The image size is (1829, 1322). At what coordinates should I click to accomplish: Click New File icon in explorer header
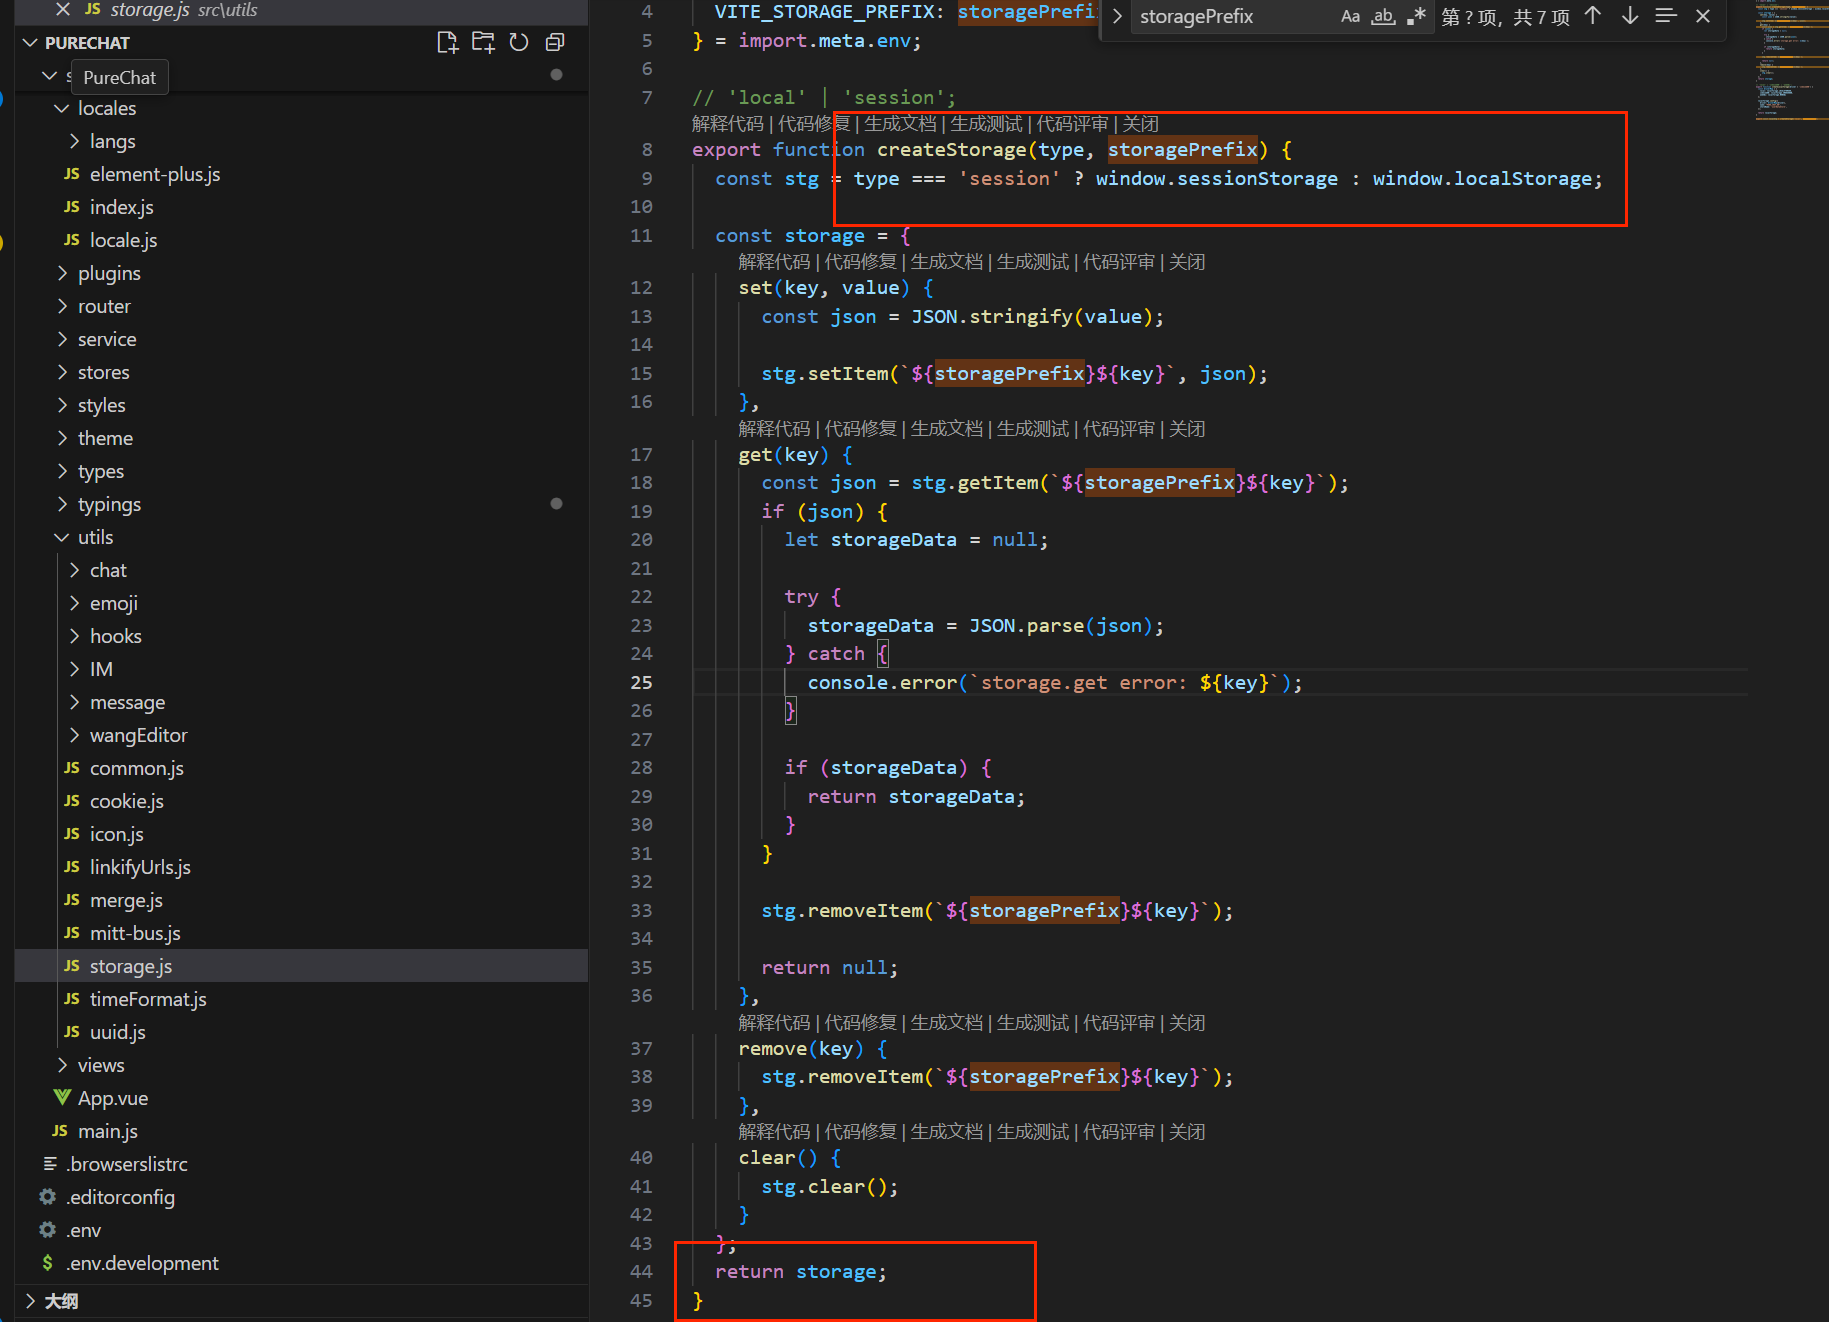(x=447, y=42)
